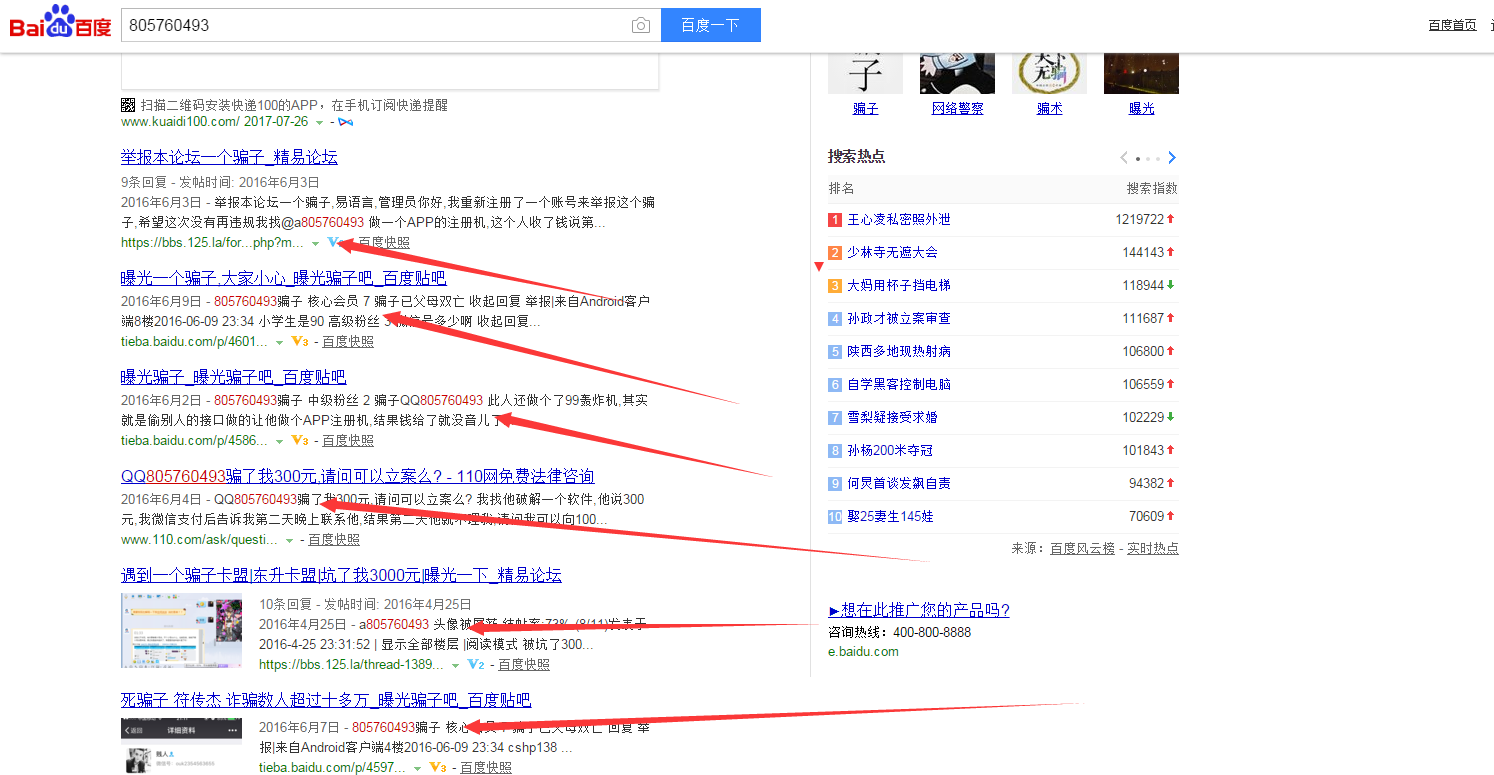Screen dimensions: 1494x775
Task: Open hot topic 何炅首谈发飙自责
Action: pos(899,483)
